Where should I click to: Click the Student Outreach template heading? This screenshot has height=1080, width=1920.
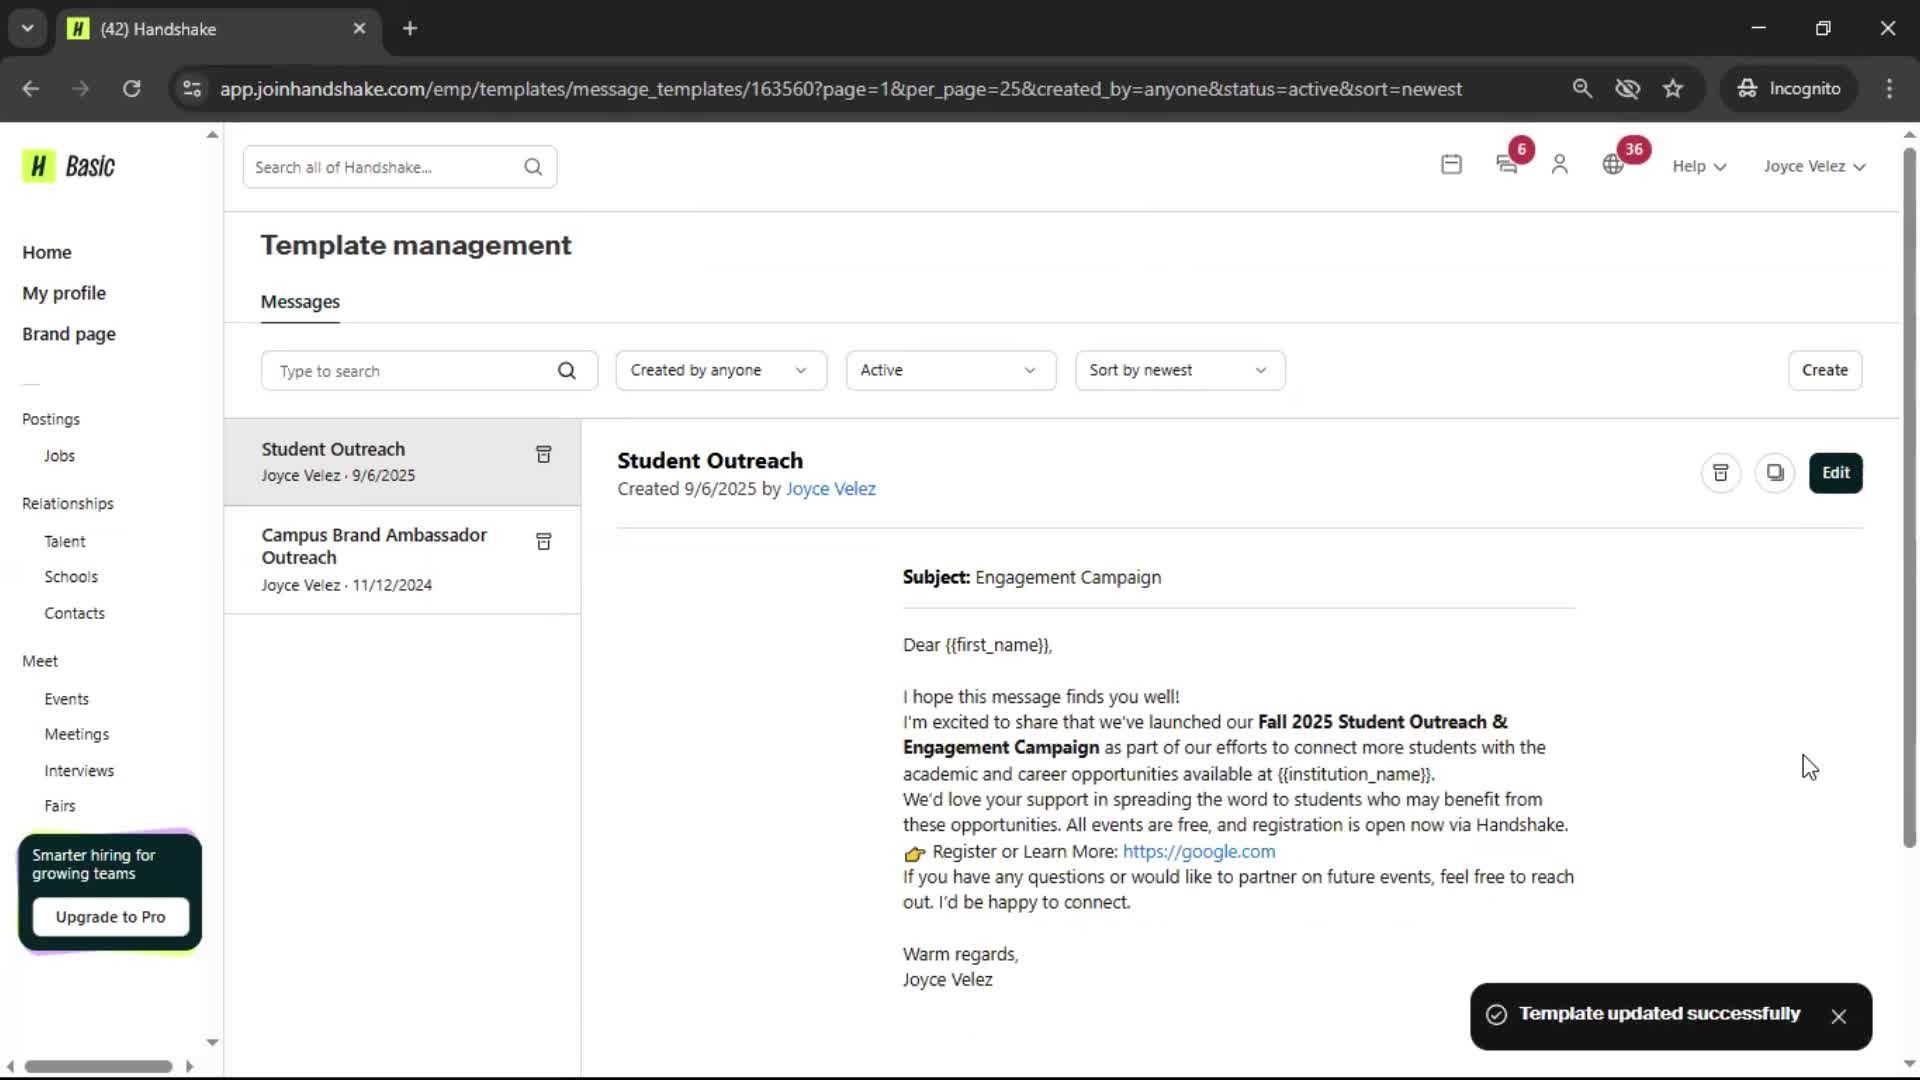coord(710,461)
